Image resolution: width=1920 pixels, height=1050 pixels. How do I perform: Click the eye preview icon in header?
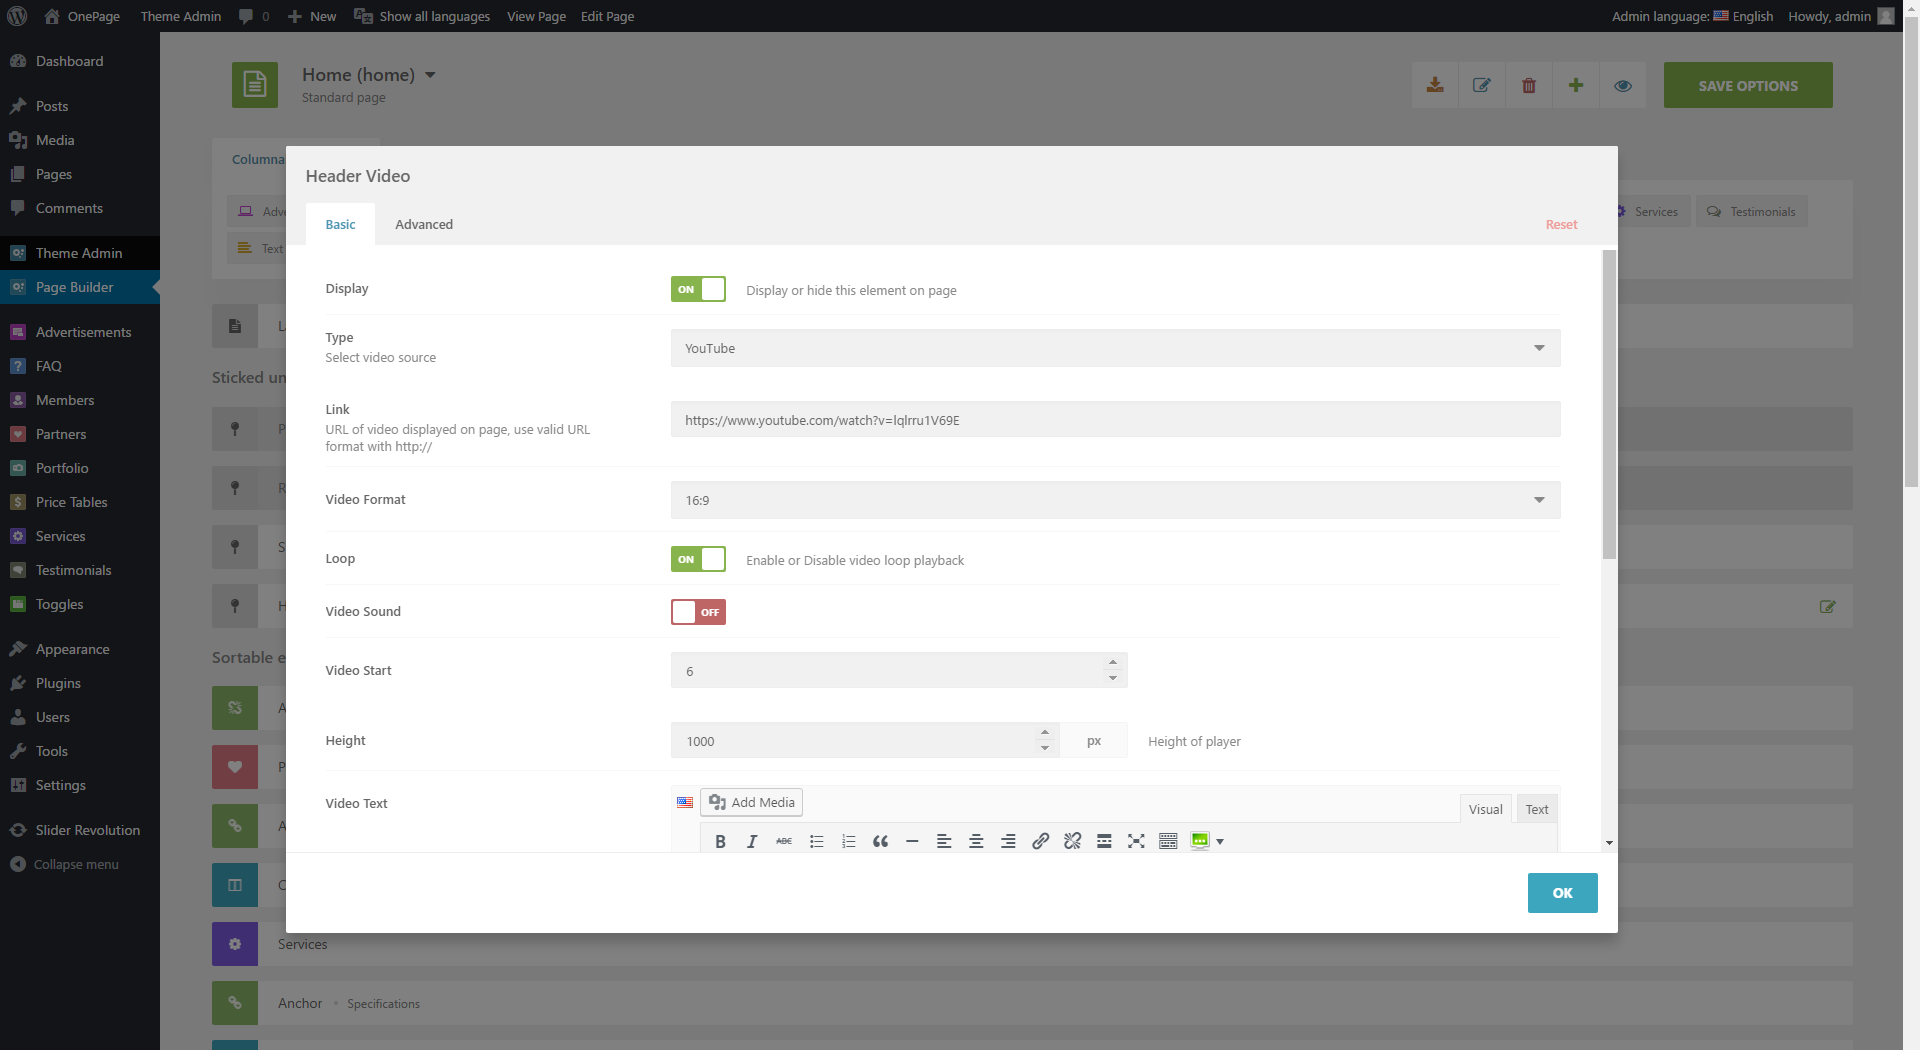point(1623,85)
